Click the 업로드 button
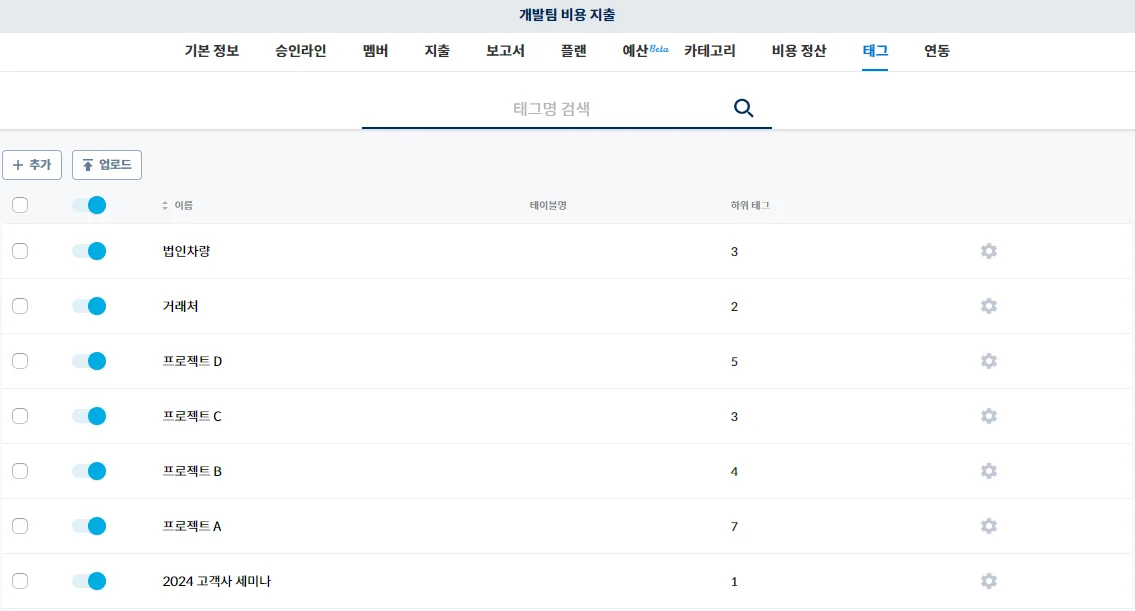 click(x=106, y=164)
